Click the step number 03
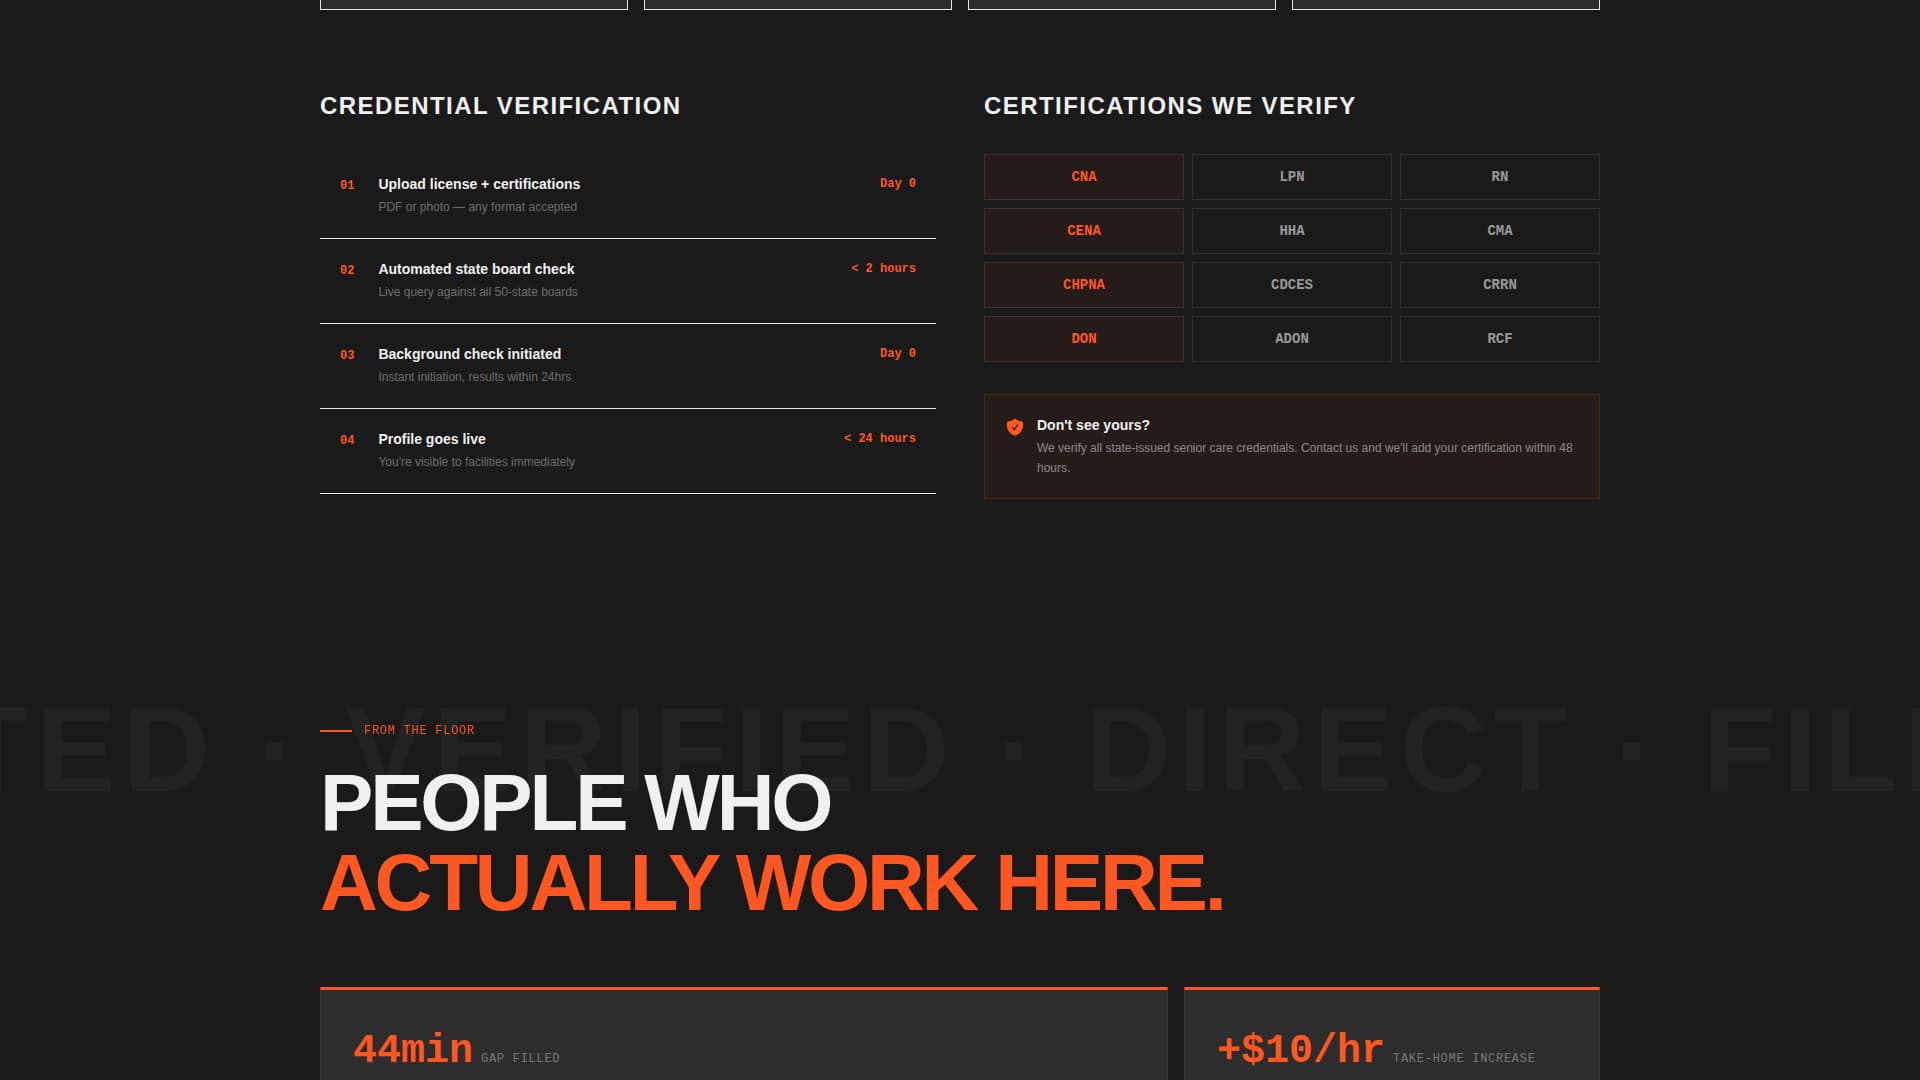Viewport: 1920px width, 1080px height. point(347,355)
